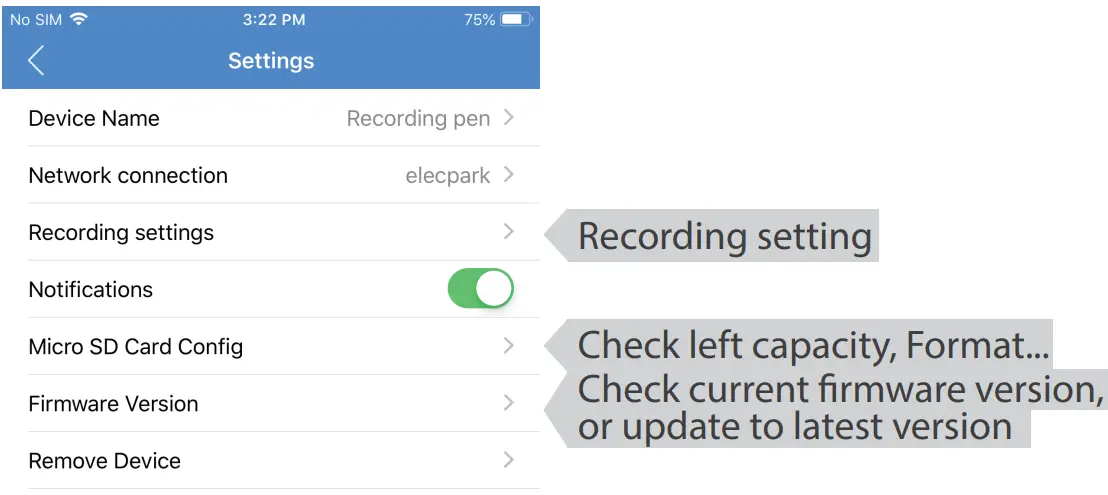Tap the back arrow in Settings header
Screen dimensions: 1108x495
[x=36, y=61]
